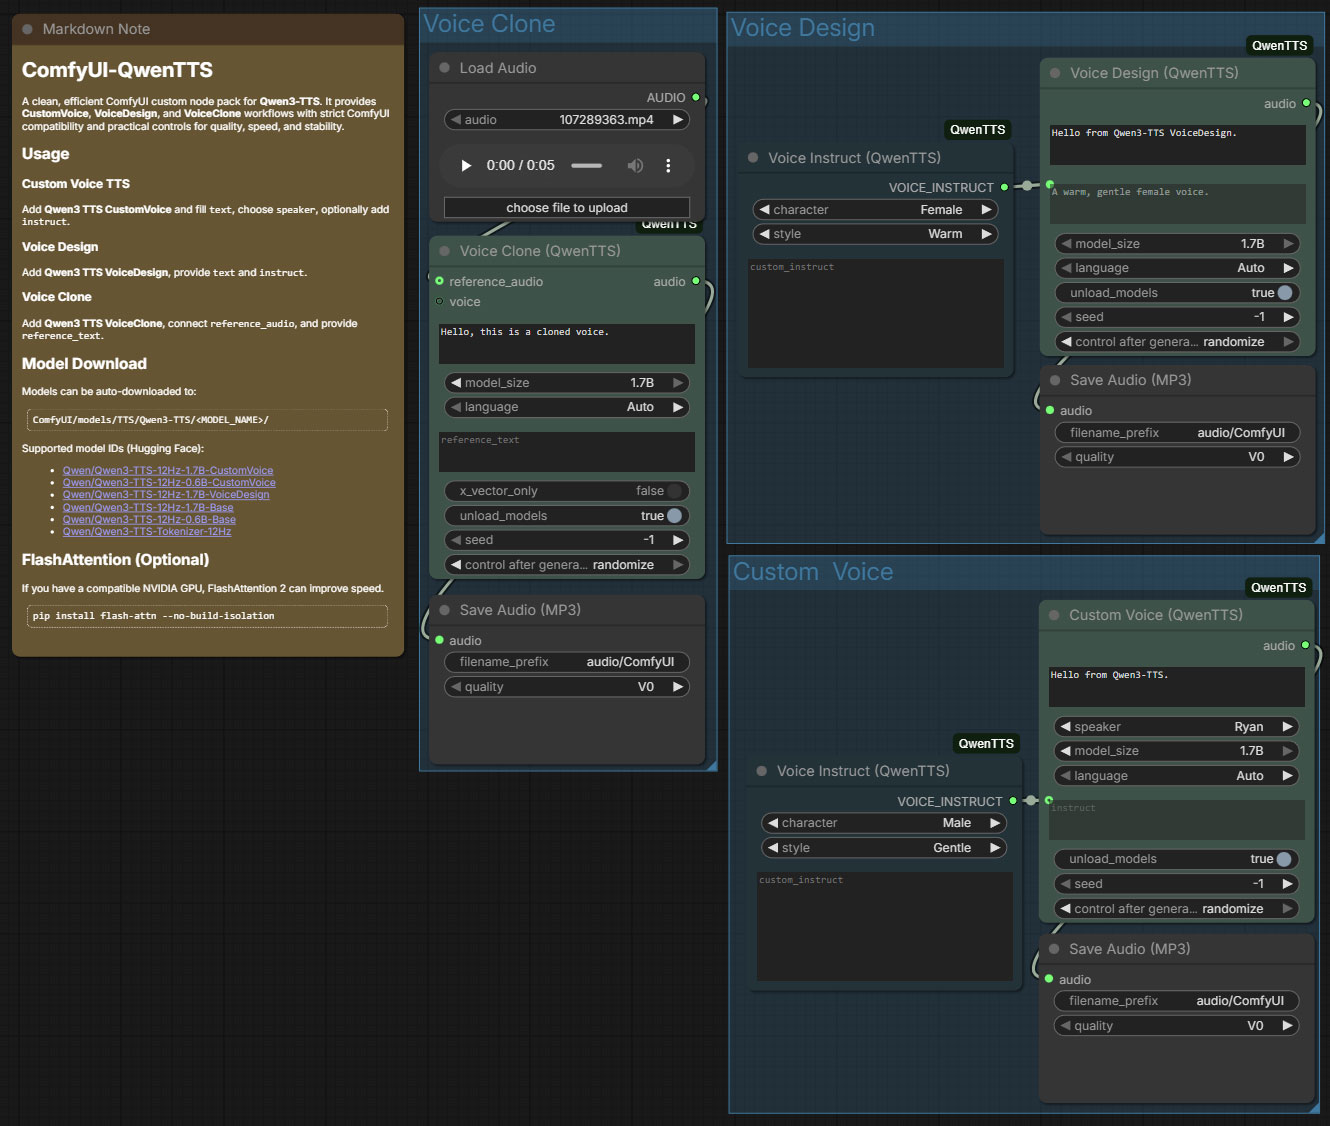Open character dropdown showing Male
Viewport: 1330px width, 1126px height.
(x=884, y=823)
